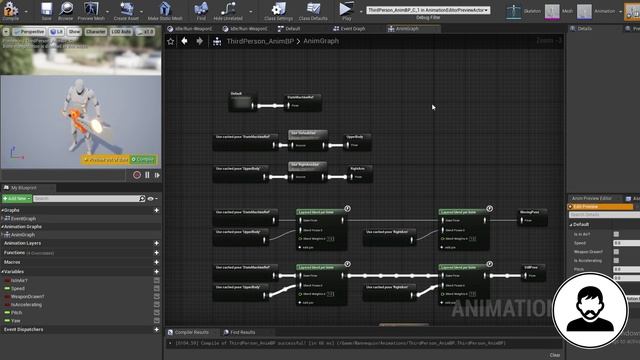Image resolution: width=640 pixels, height=360 pixels.
Task: Click the Edit Preview orange button
Action: [x=600, y=207]
